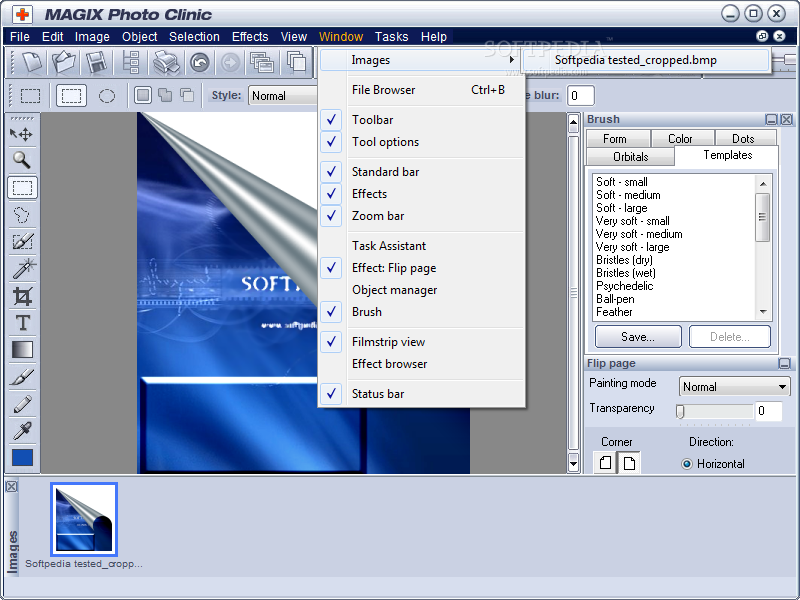This screenshot has height=600, width=800.
Task: Open the Effects menu
Action: pos(250,37)
